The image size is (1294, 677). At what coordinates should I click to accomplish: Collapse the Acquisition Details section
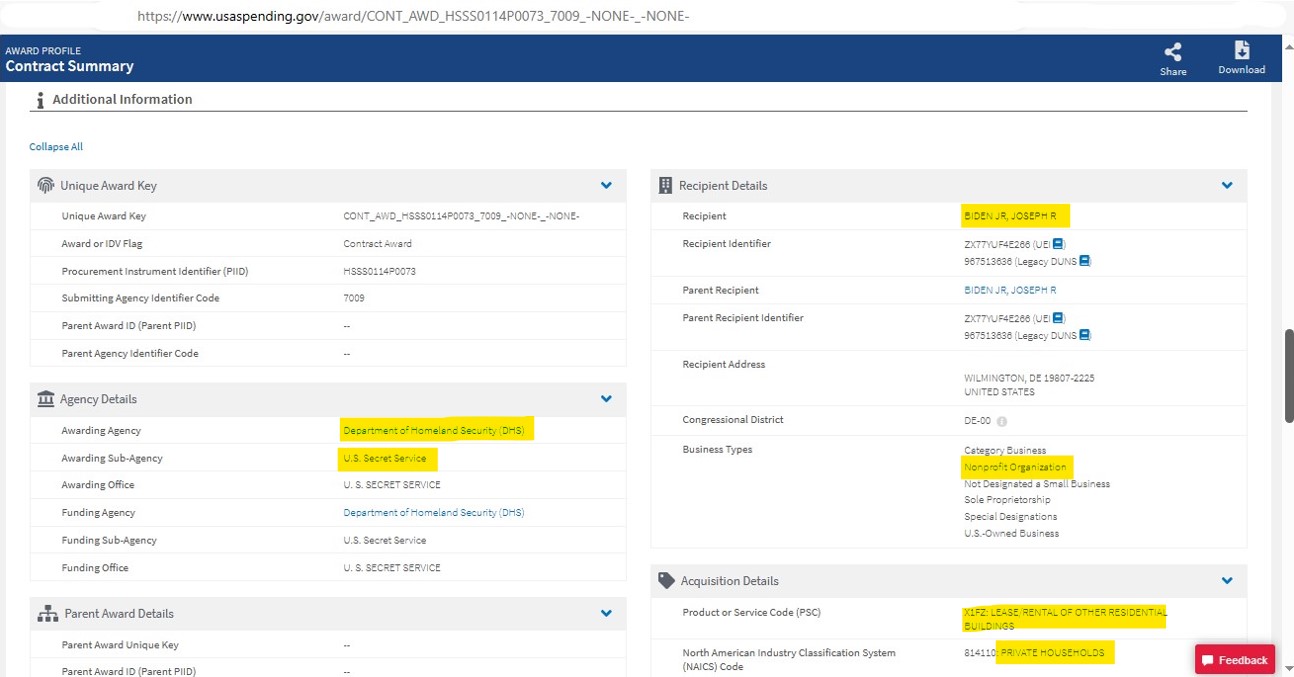click(1227, 580)
